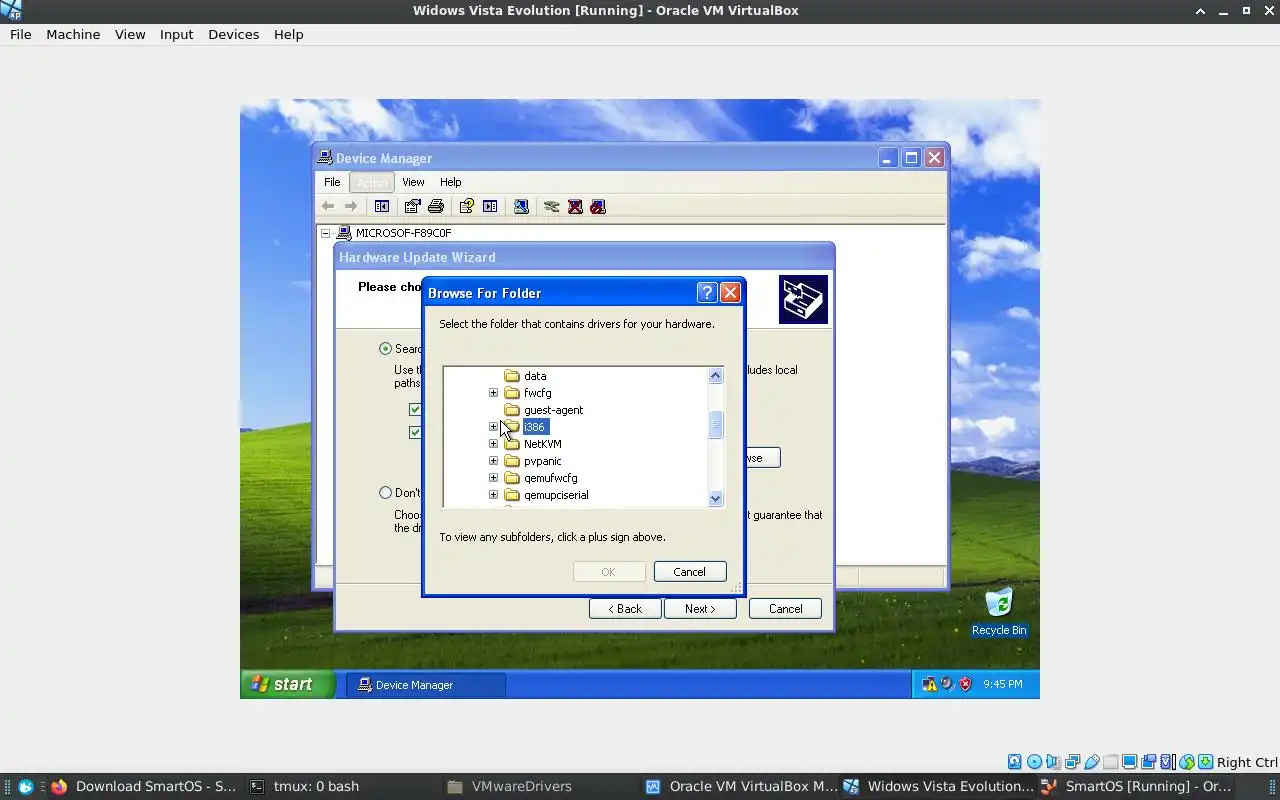The width and height of the screenshot is (1280, 800).
Task: Select qemufwcfg folder in tree
Action: [550, 478]
